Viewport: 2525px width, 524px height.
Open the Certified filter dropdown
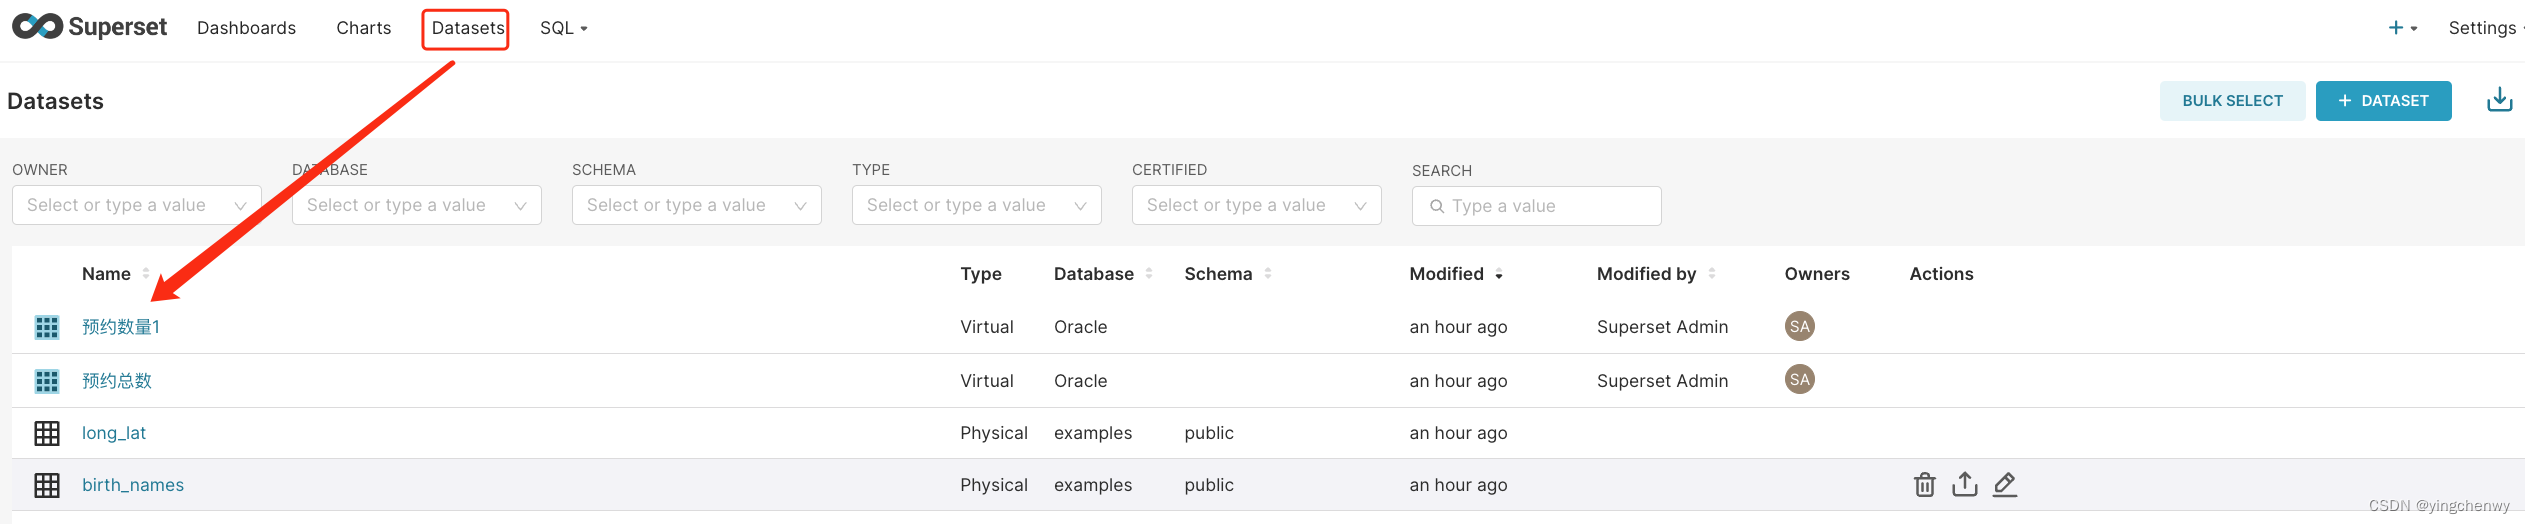1256,205
